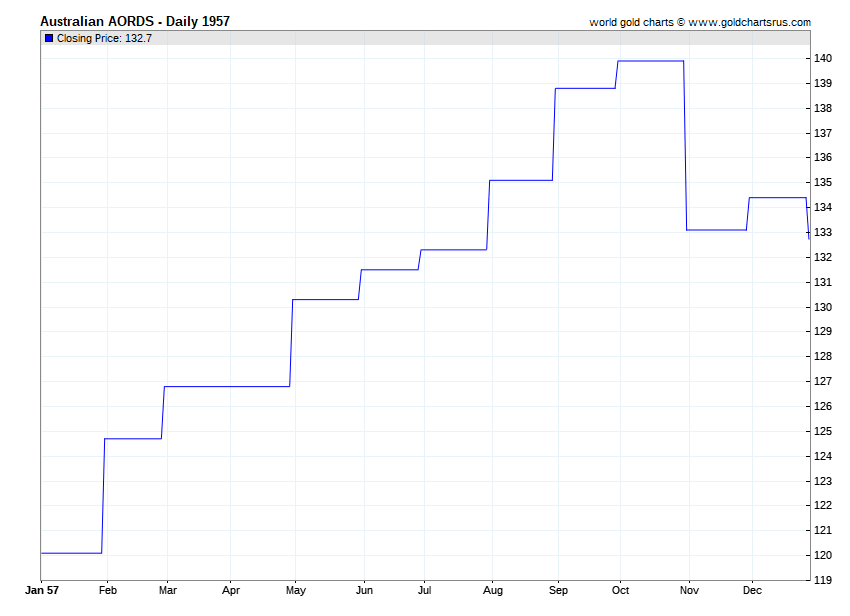Click the 130 y-axis value
The height and width of the screenshot is (616, 850).
[x=823, y=307]
